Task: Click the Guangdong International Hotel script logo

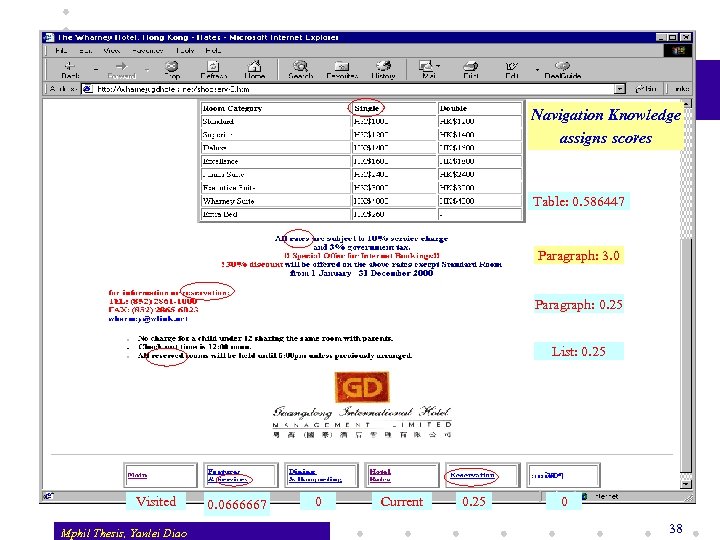Action: point(362,412)
